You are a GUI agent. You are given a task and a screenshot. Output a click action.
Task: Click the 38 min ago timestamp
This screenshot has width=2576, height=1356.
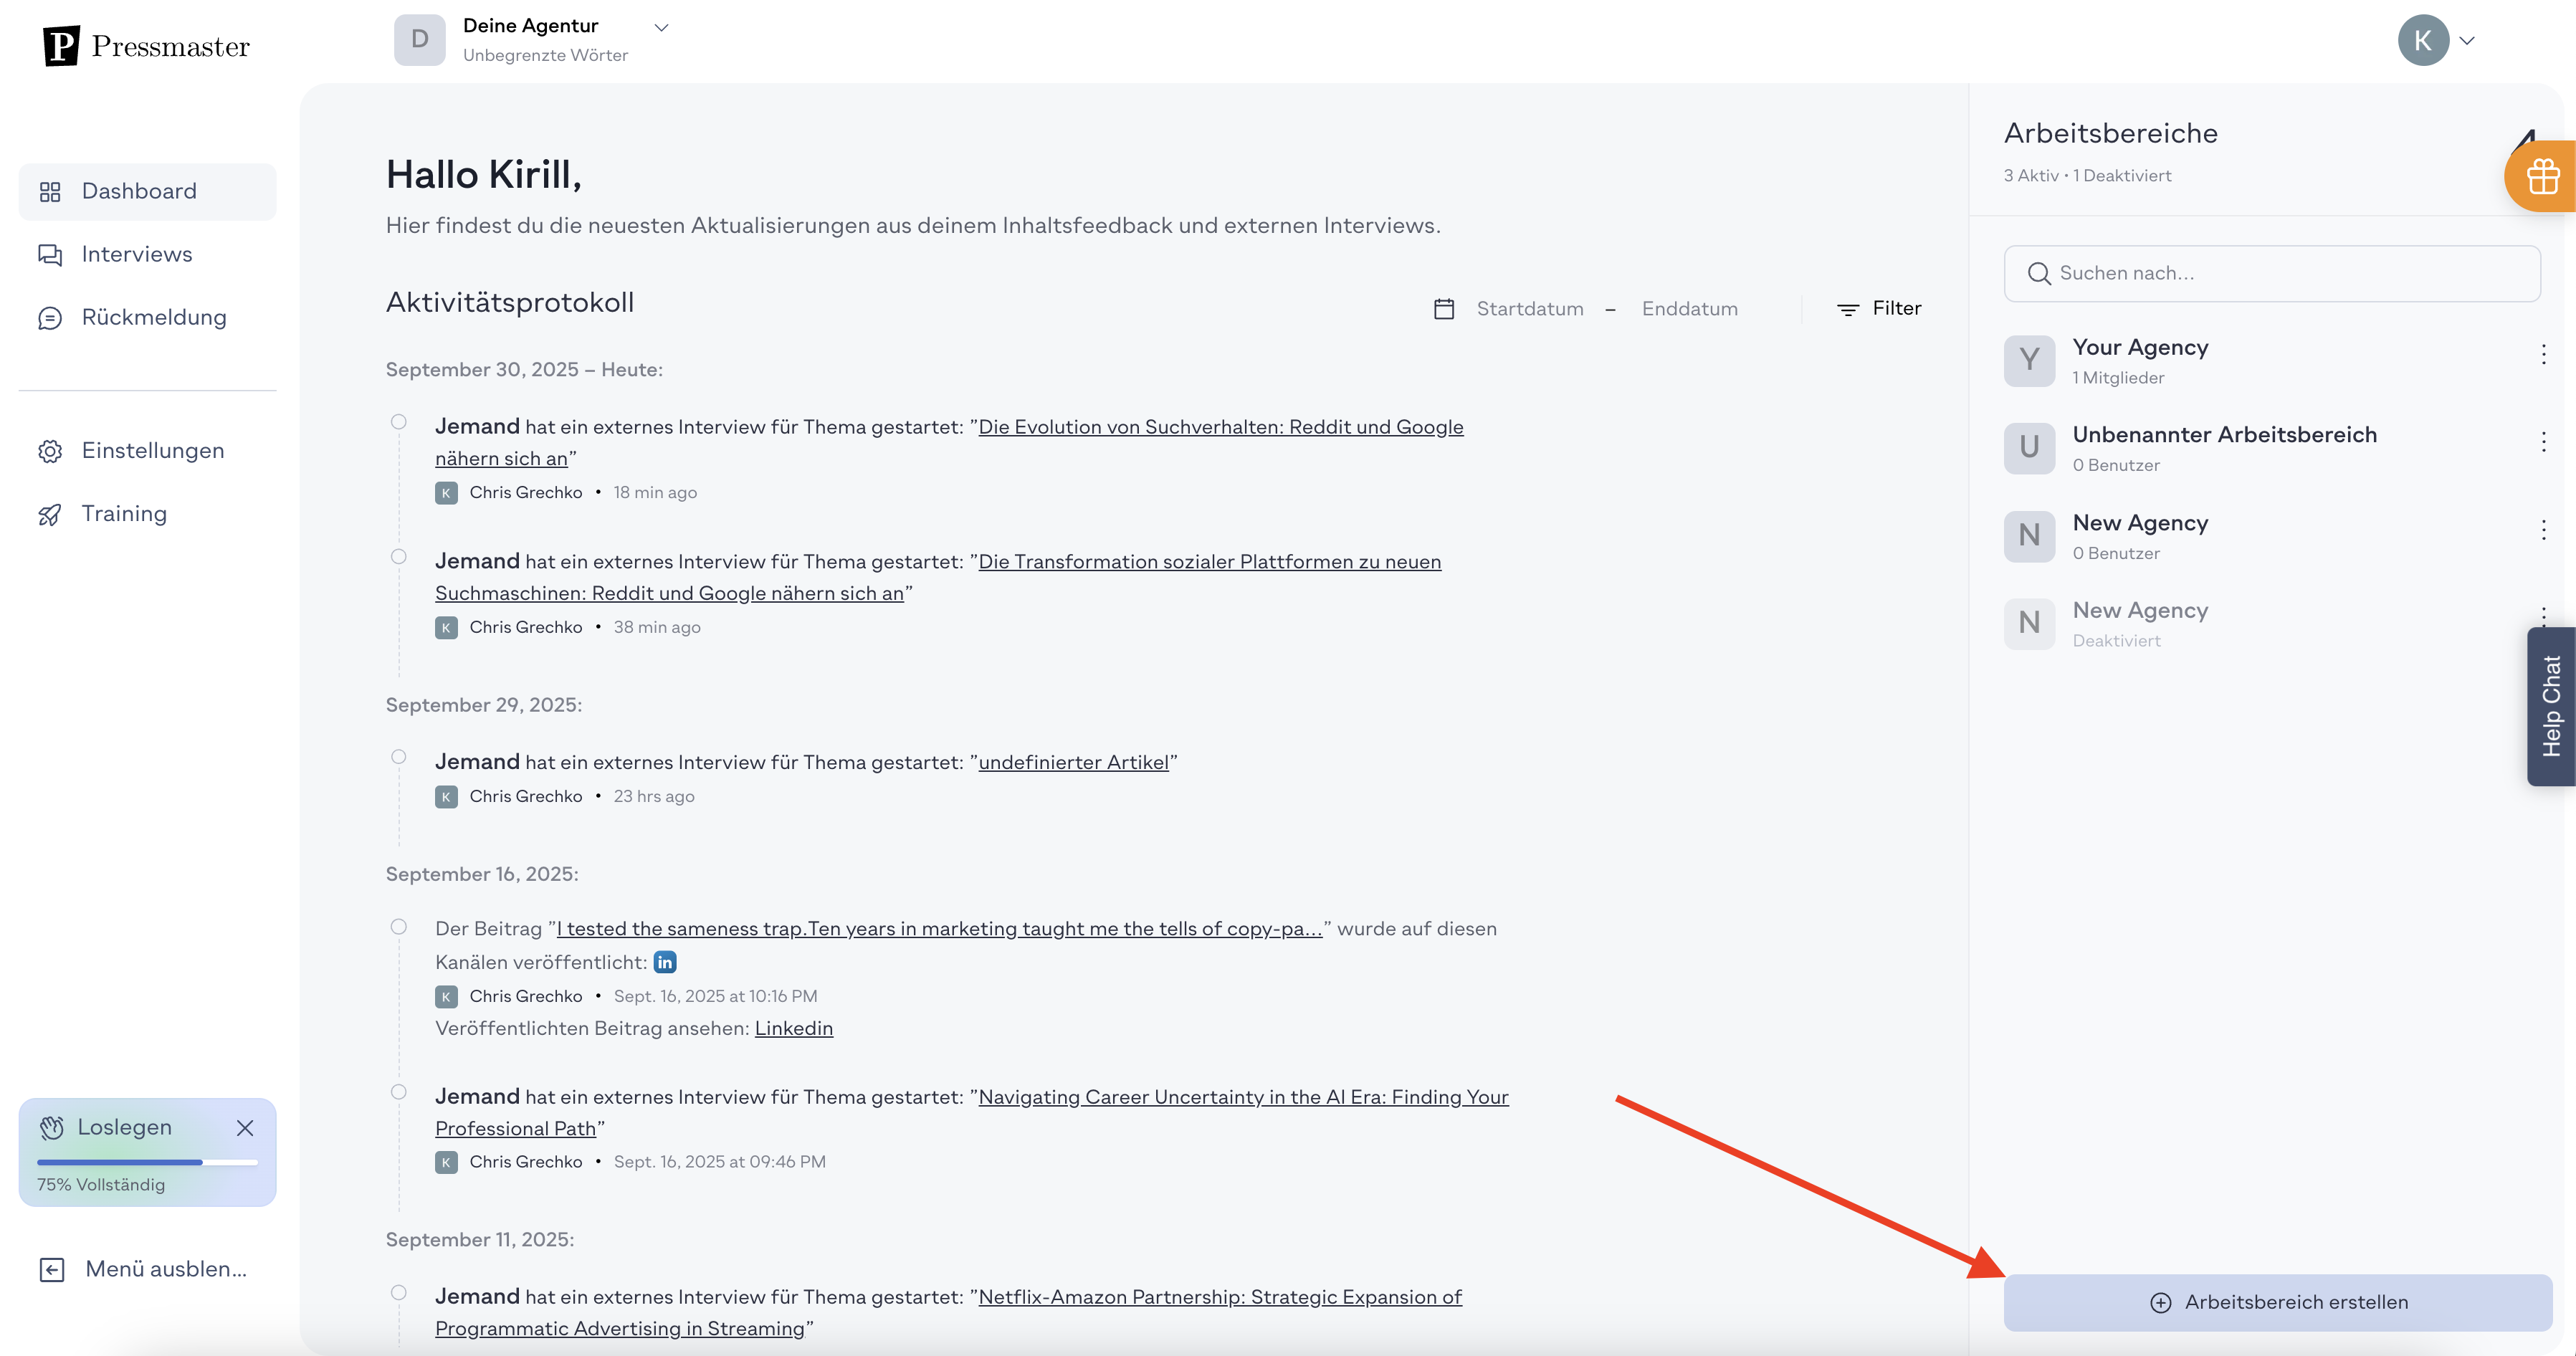tap(657, 627)
